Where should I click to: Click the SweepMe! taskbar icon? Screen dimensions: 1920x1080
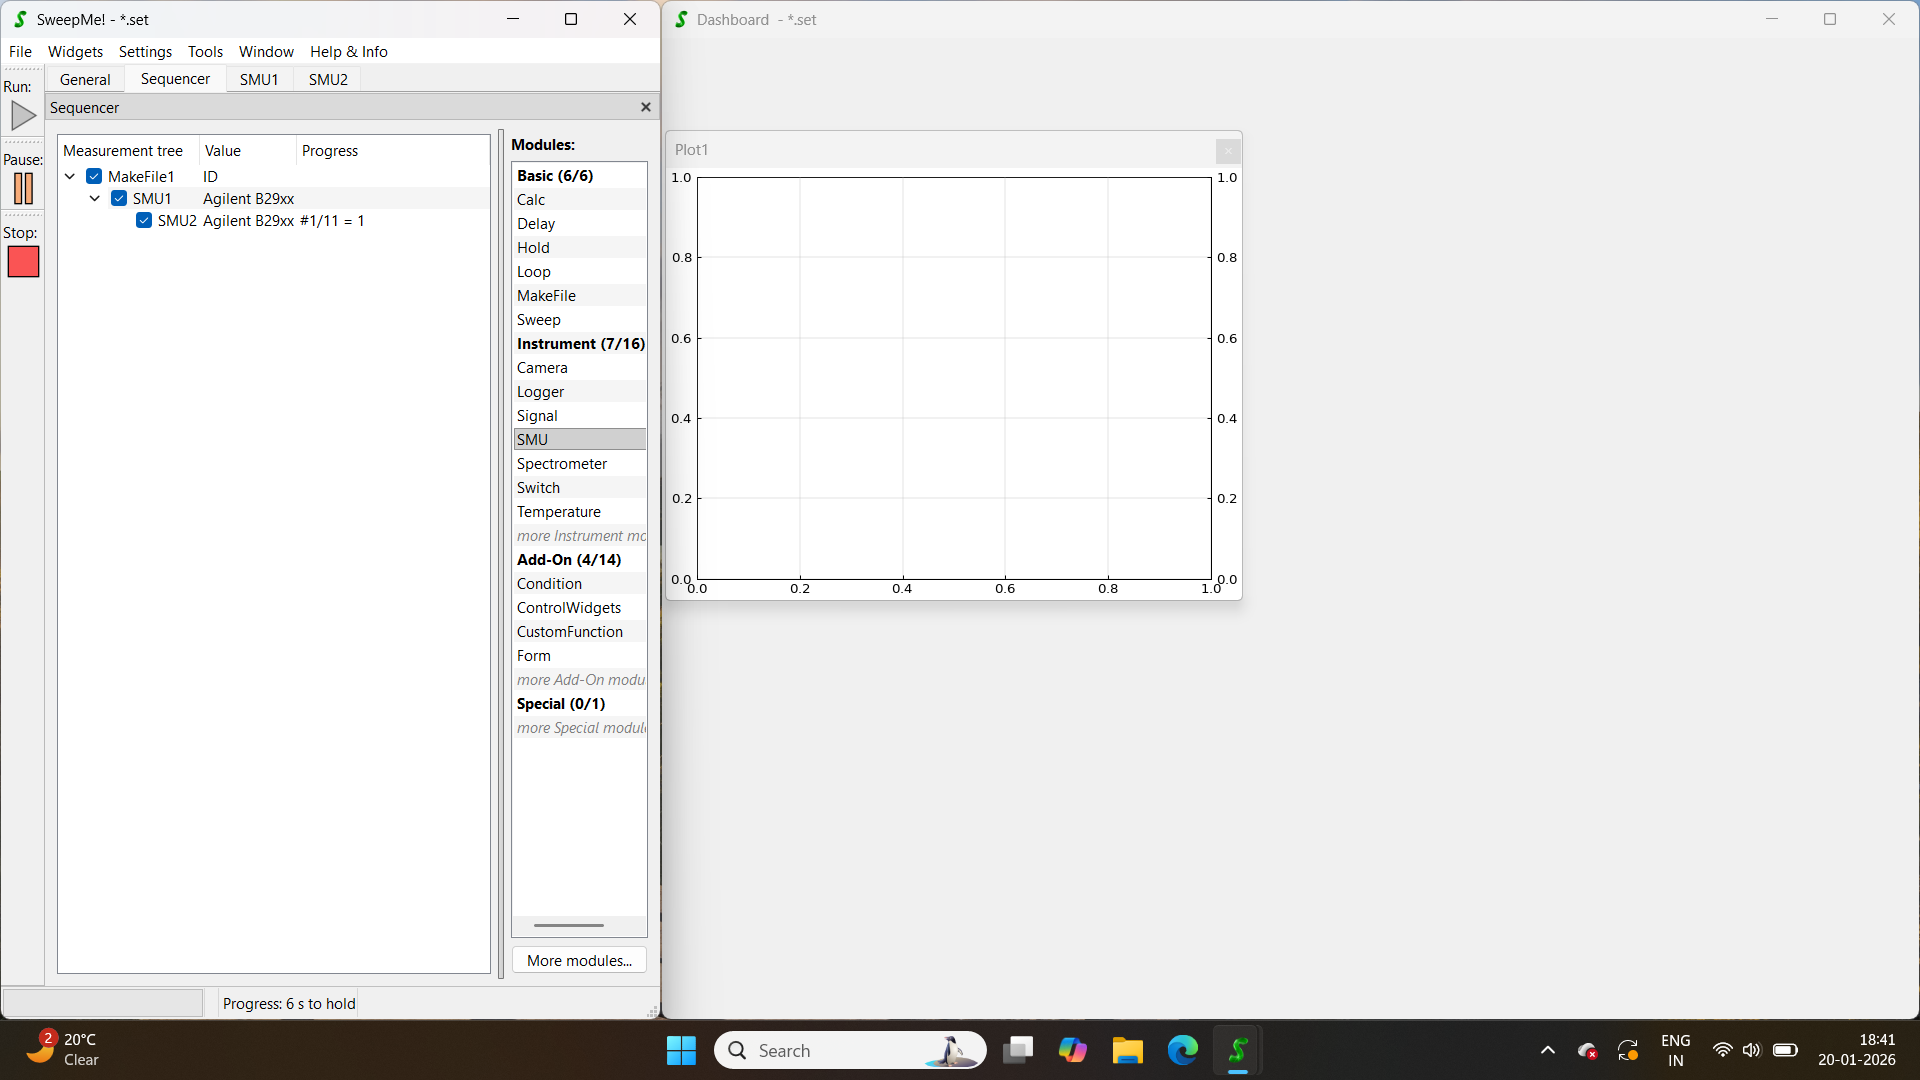[1237, 1050]
